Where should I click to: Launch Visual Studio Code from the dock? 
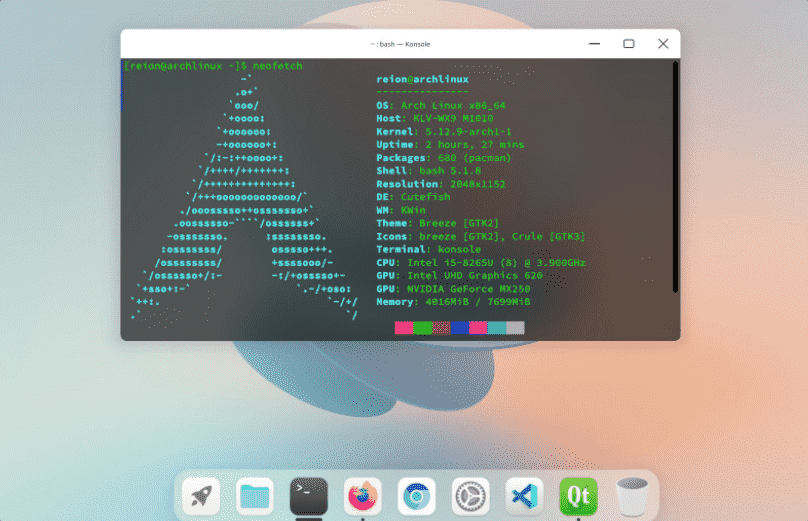(525, 496)
